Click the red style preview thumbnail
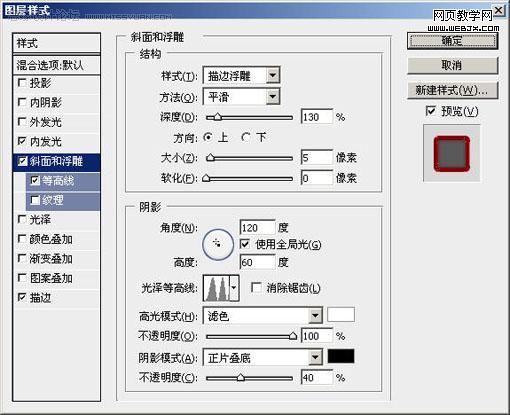 coord(452,154)
